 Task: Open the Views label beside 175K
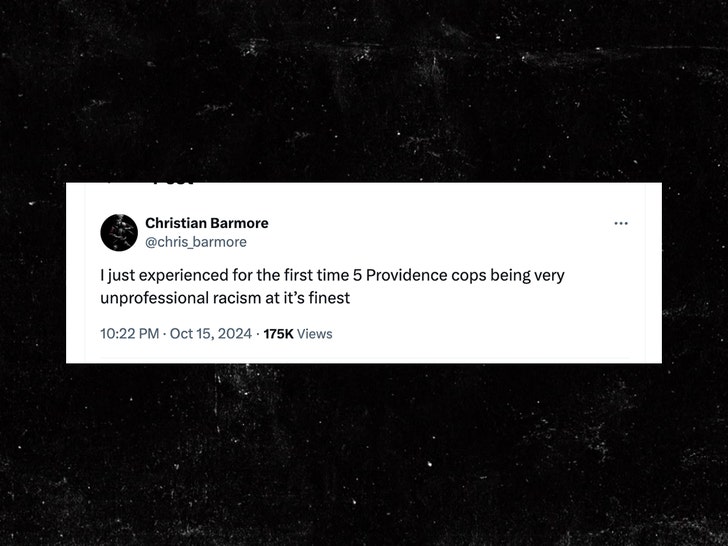(x=315, y=333)
